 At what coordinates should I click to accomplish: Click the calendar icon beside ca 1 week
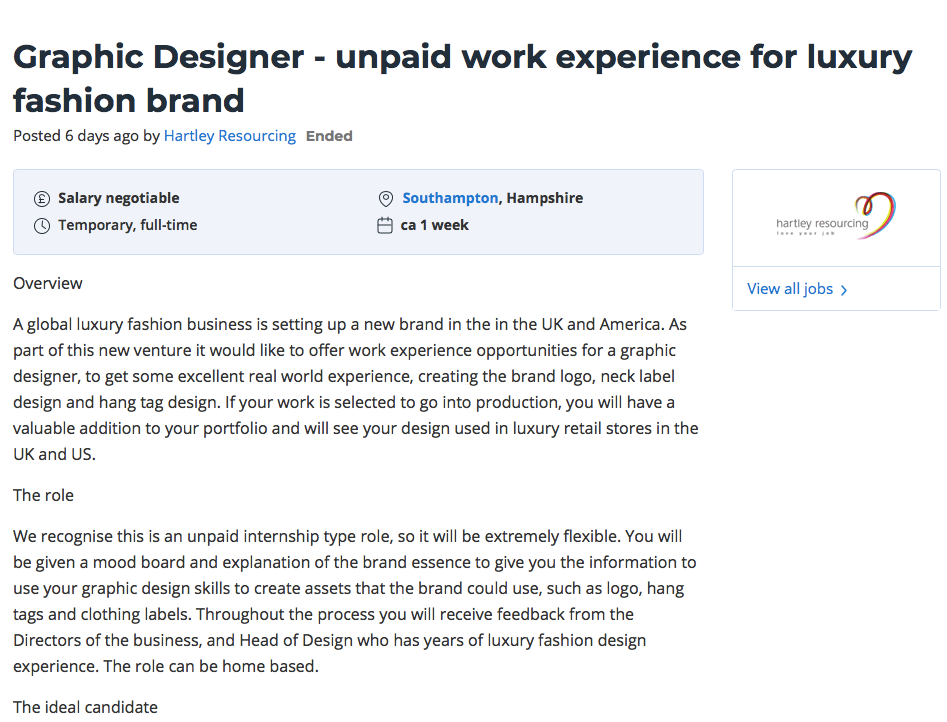coord(385,226)
